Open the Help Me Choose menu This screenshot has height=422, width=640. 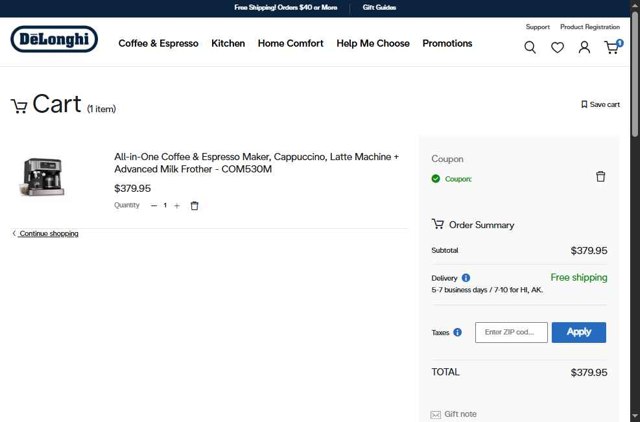pos(373,43)
